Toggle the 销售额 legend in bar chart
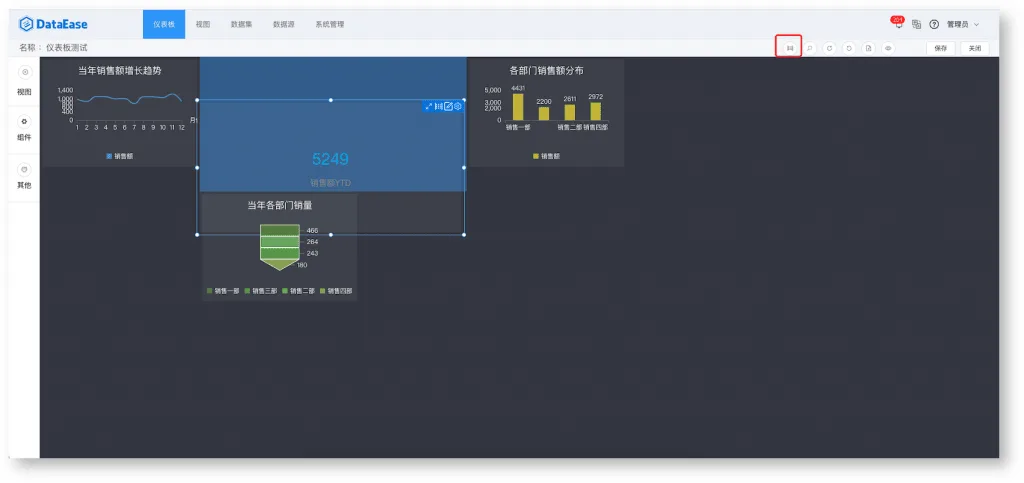The width and height of the screenshot is (1024, 483). 547,156
